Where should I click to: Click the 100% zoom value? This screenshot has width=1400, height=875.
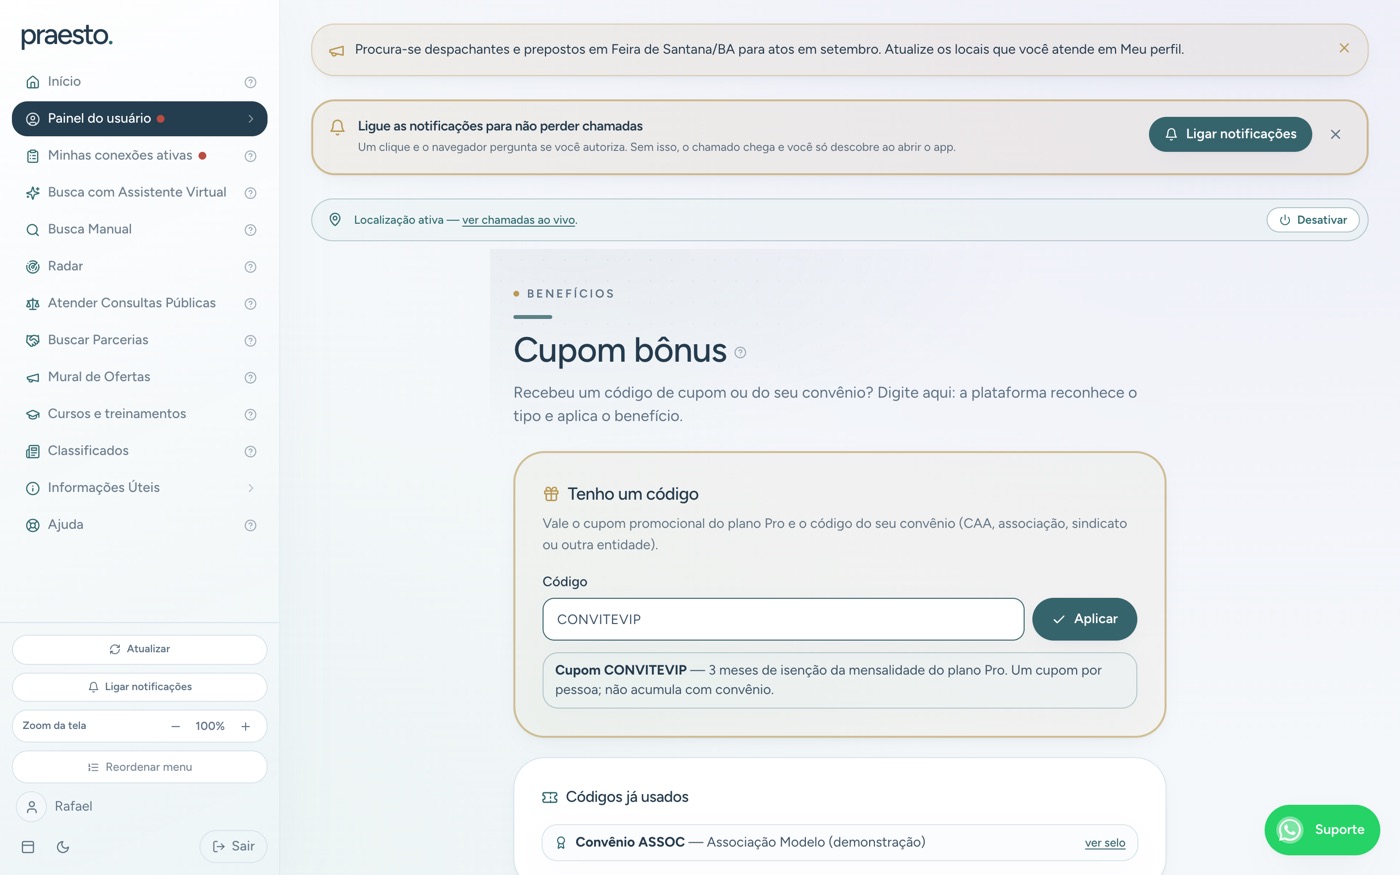pyautogui.click(x=210, y=726)
